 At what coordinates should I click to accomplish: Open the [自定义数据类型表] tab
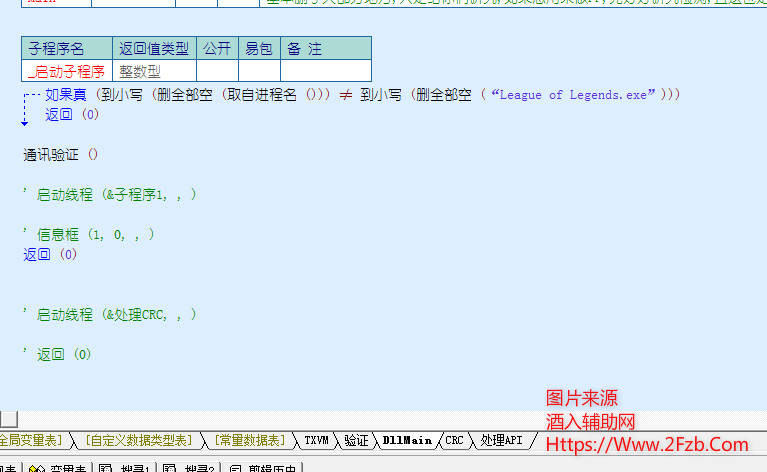[x=139, y=441]
